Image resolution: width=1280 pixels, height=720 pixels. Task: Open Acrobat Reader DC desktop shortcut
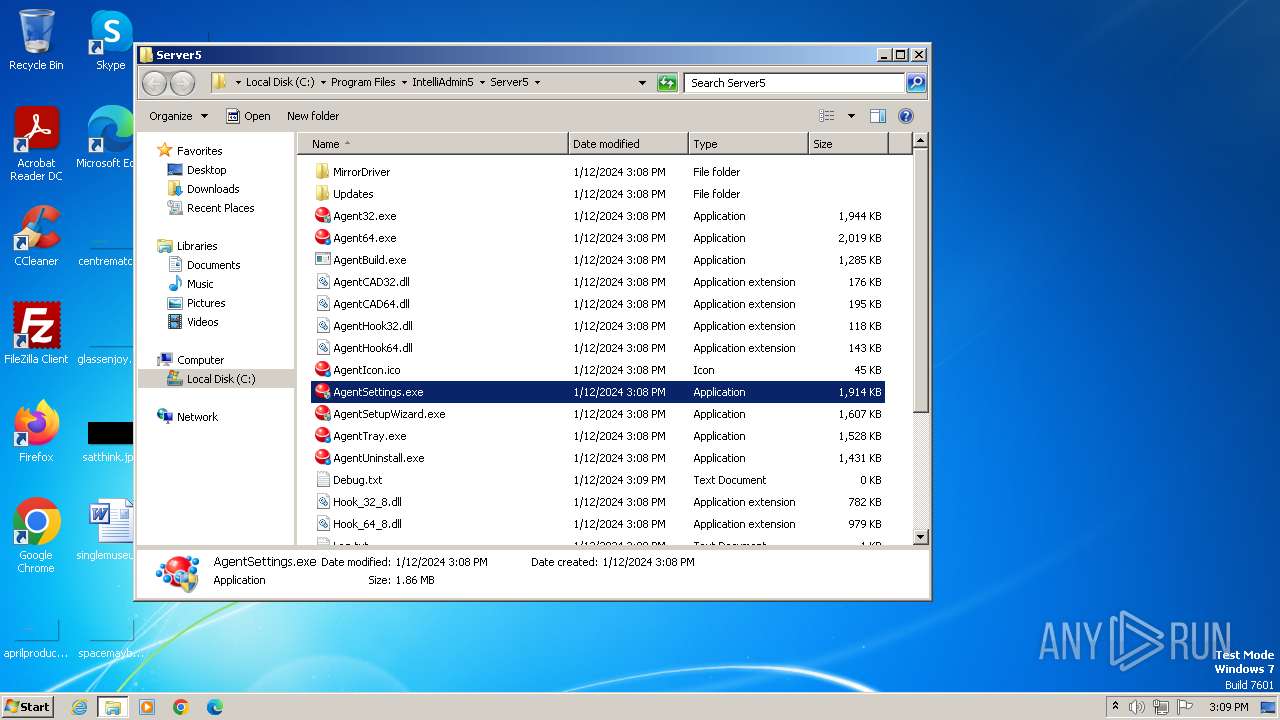36,144
